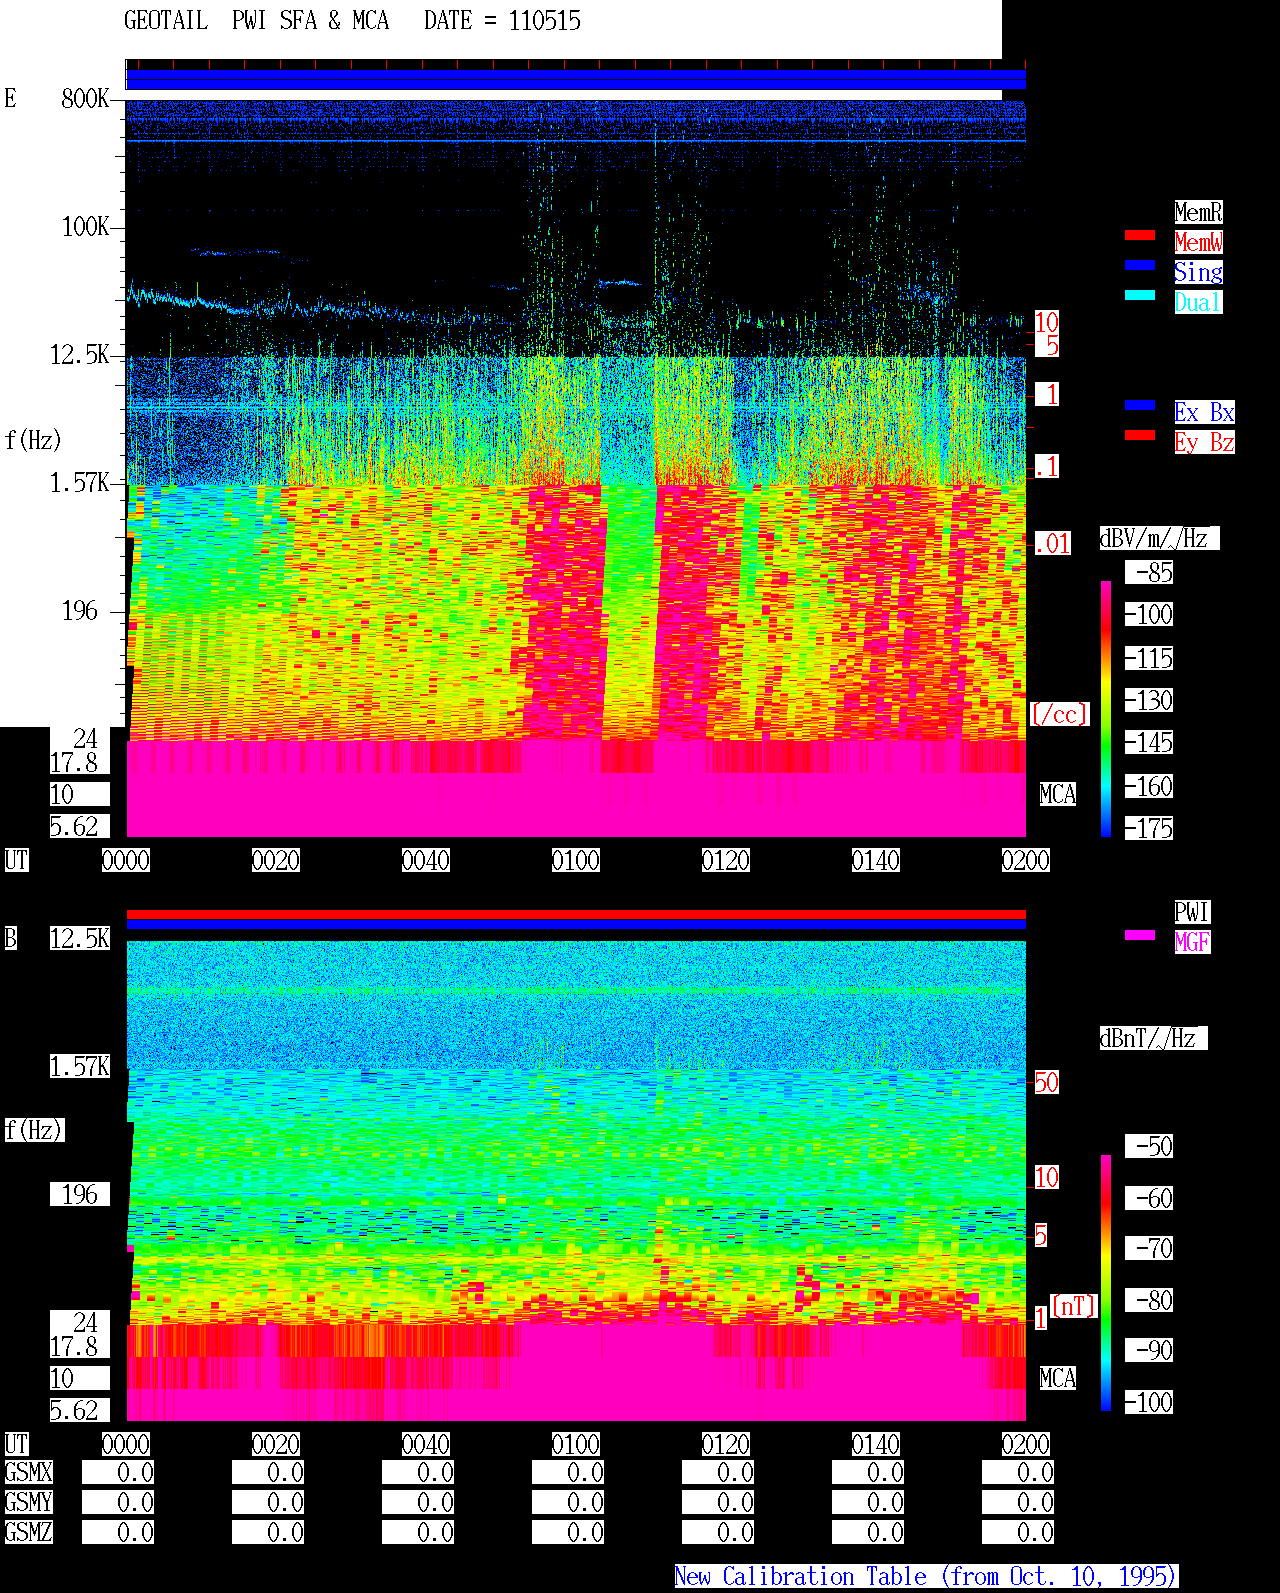Viewport: 1280px width, 1593px height.
Task: Click the 0040 UT tick under E panel
Action: click(x=426, y=860)
